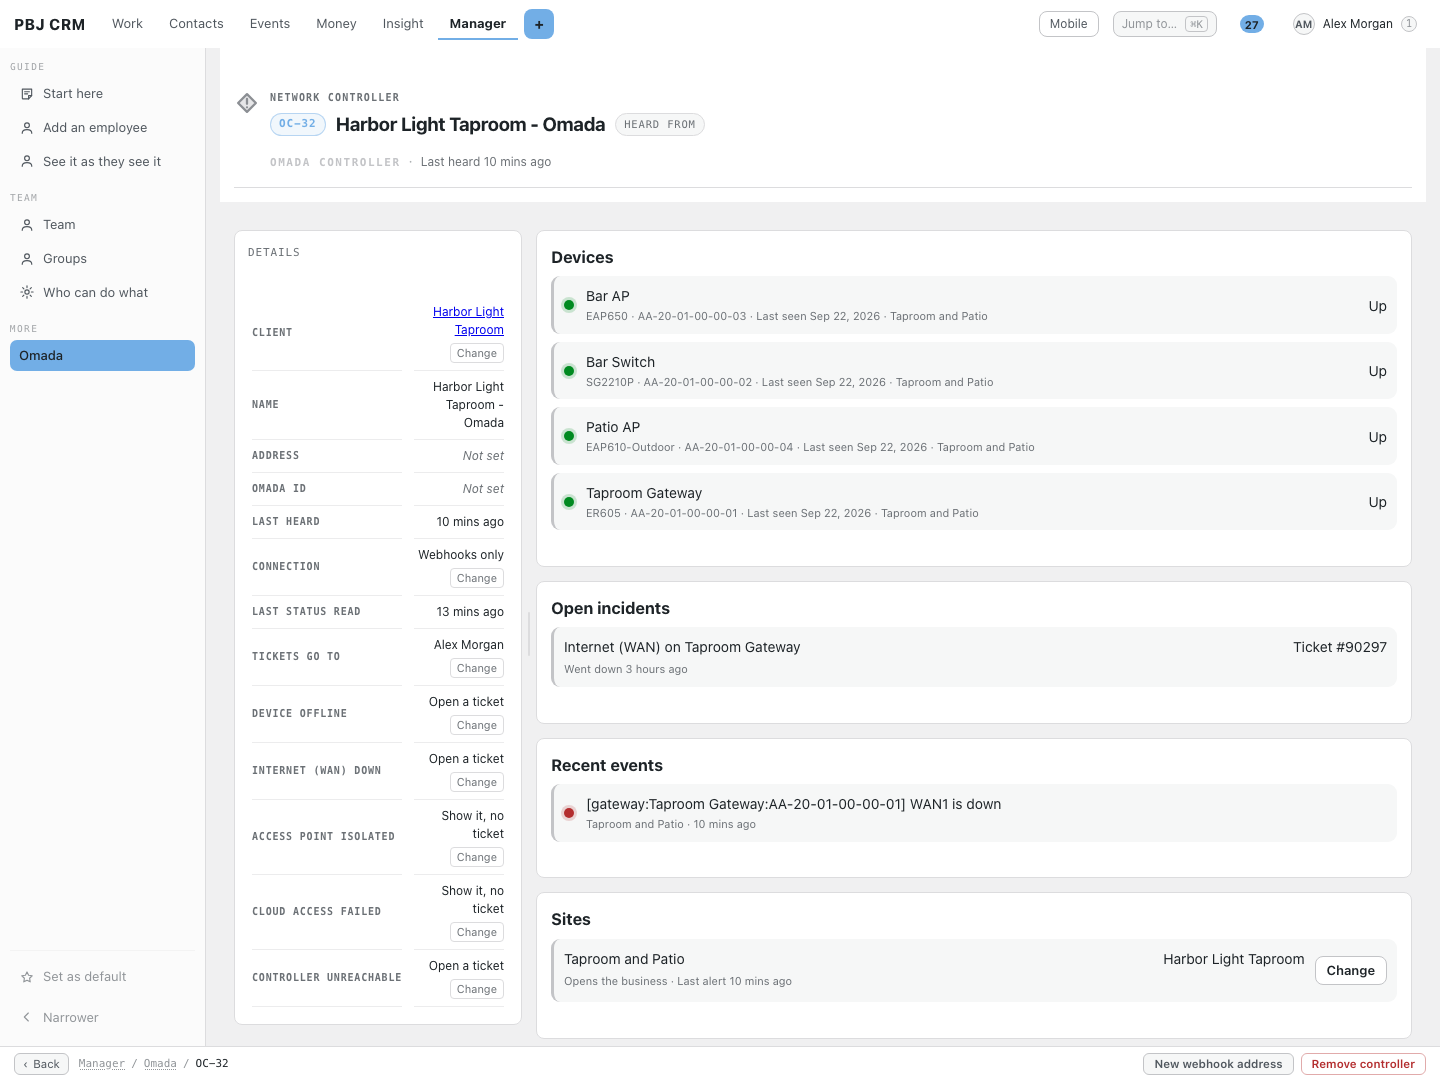Click the Add an employee person icon
The image size is (1440, 1080).
tap(27, 128)
